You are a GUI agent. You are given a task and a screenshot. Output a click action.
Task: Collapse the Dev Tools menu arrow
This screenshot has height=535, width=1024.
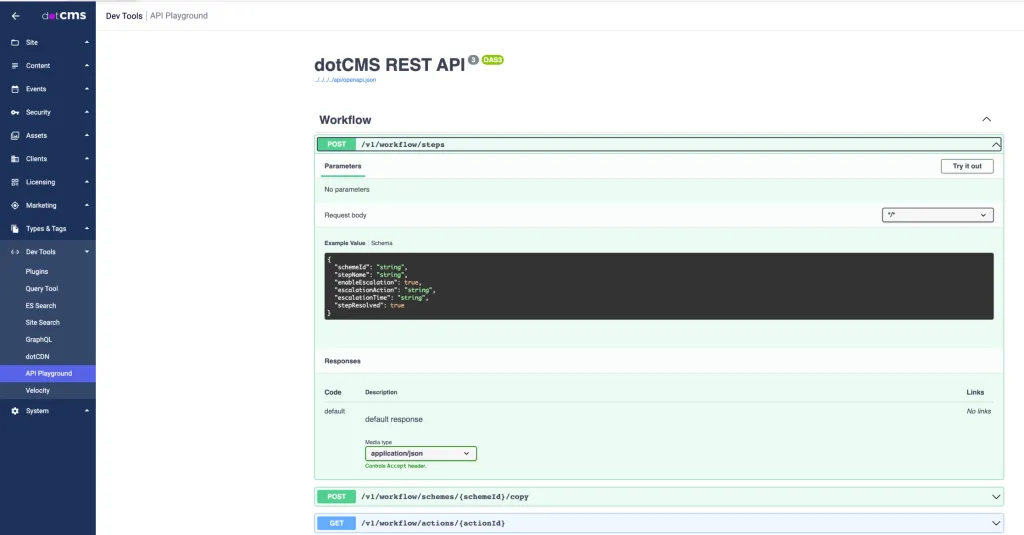pyautogui.click(x=87, y=252)
